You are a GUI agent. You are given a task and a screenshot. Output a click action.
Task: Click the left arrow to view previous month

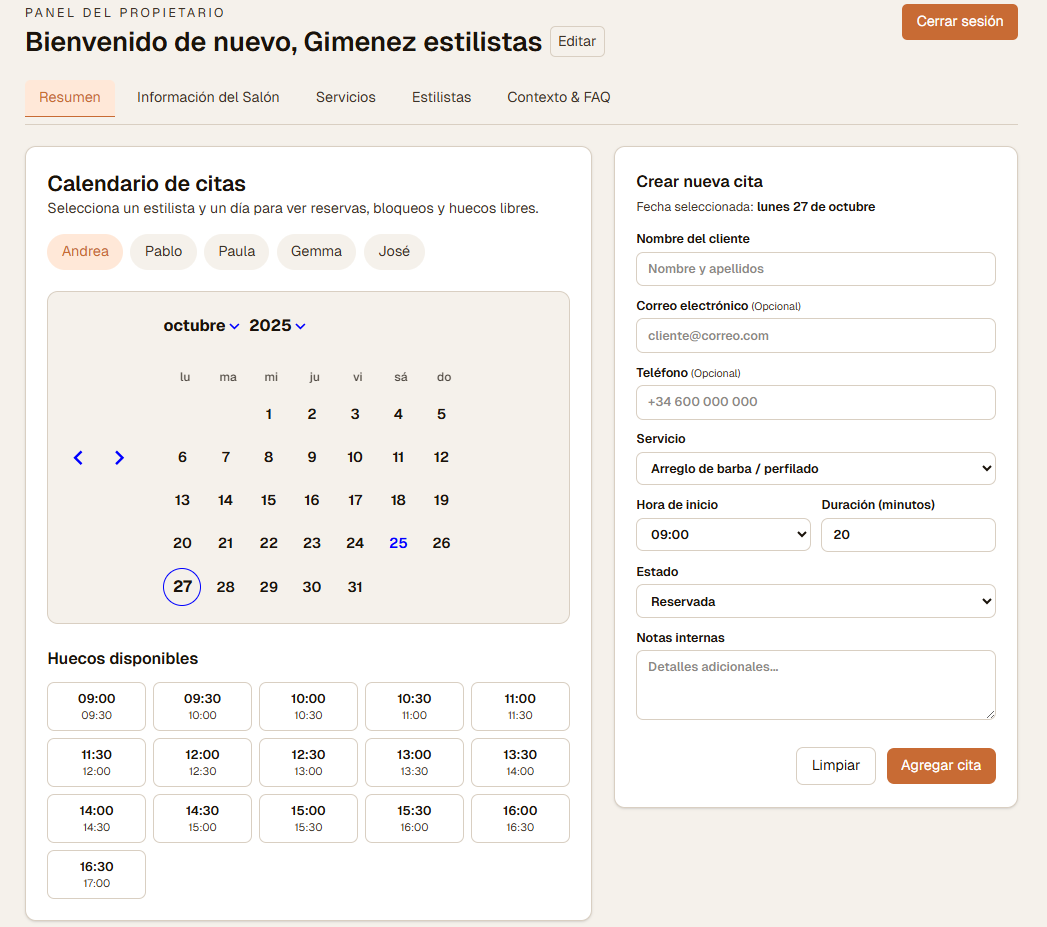[78, 457]
